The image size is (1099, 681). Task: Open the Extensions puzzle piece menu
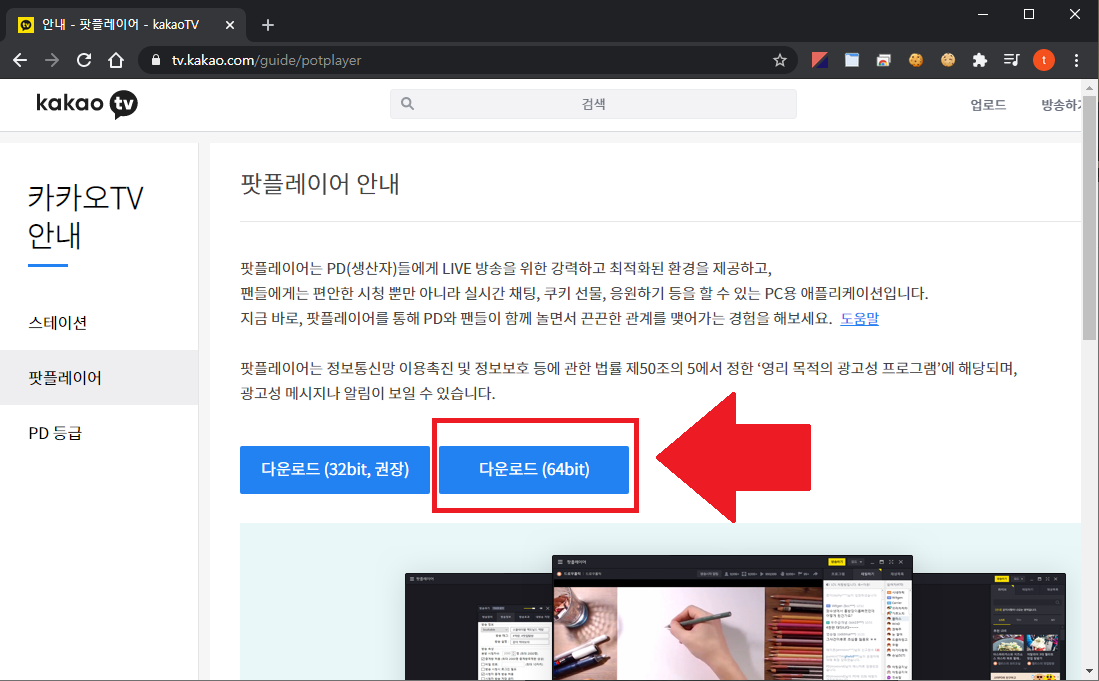tap(980, 60)
